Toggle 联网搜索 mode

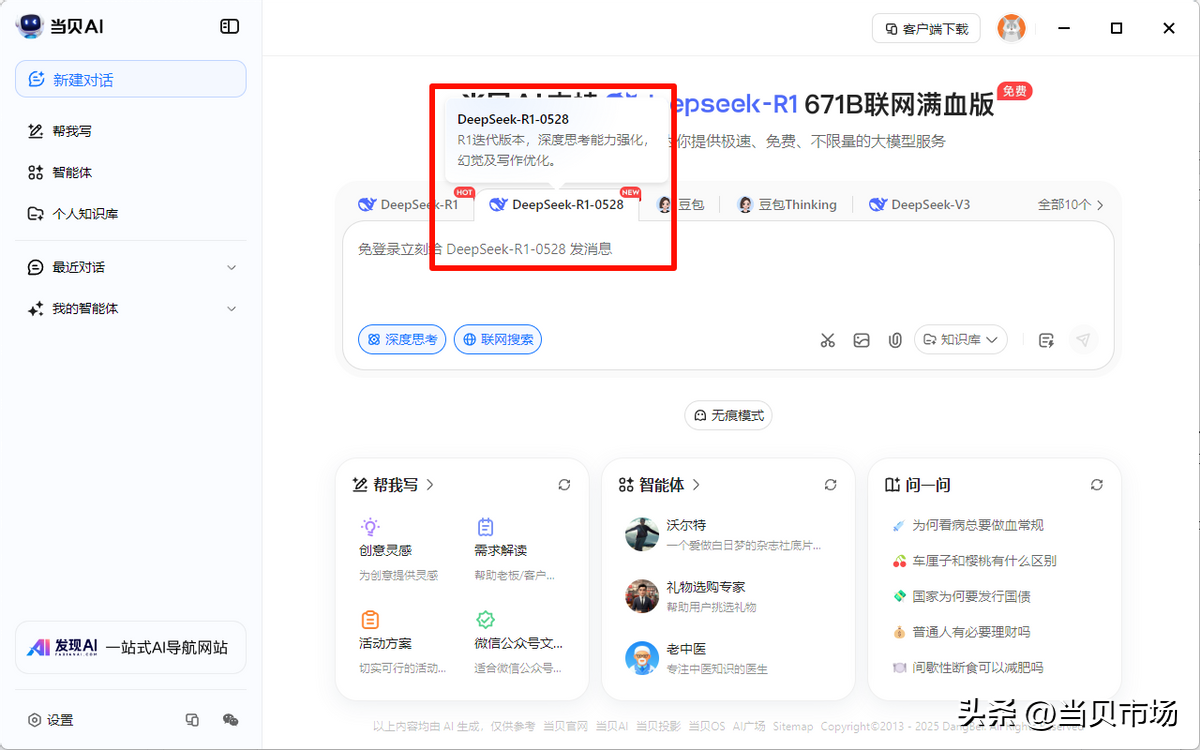(498, 340)
